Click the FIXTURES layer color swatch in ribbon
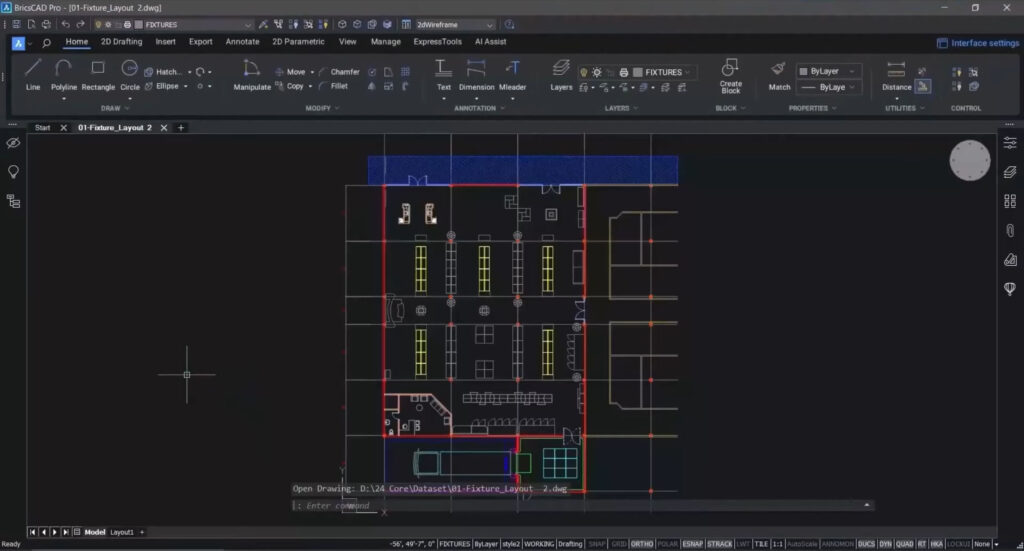This screenshot has width=1024, height=551. coord(638,72)
